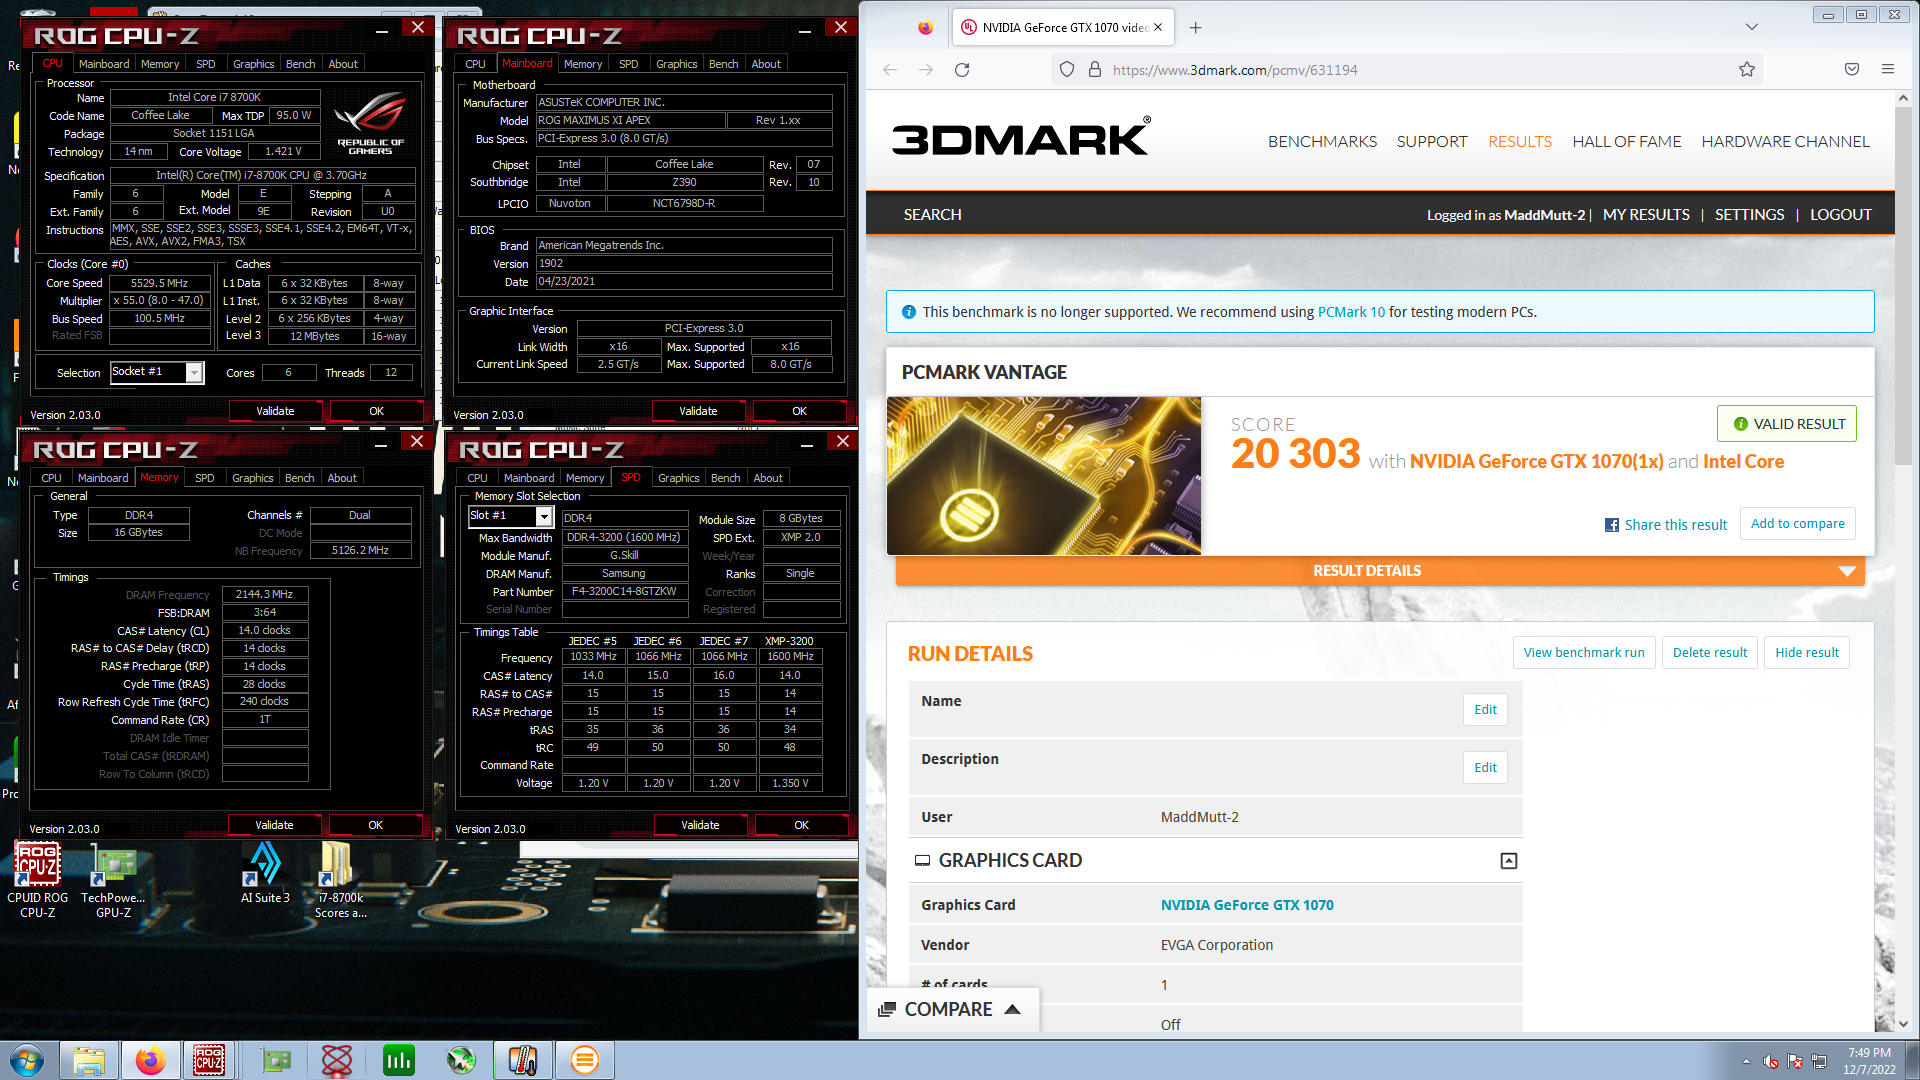This screenshot has height=1080, width=1920.
Task: Click the muted volume tray icon
Action: click(1770, 1061)
